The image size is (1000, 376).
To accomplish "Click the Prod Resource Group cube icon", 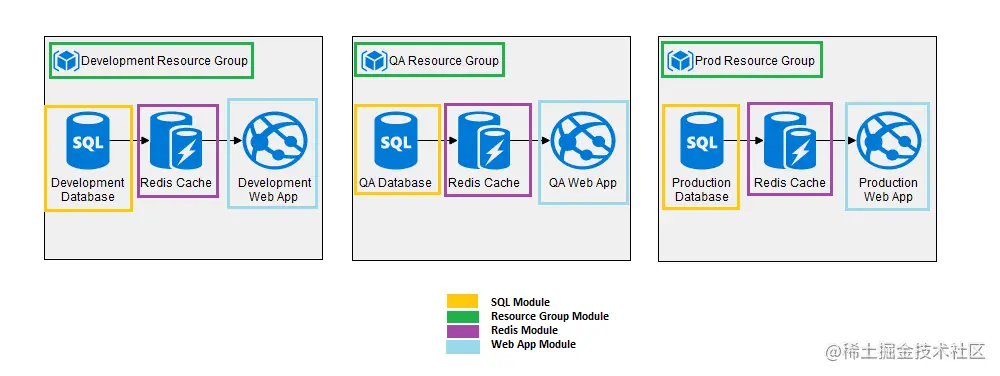I will pos(680,61).
